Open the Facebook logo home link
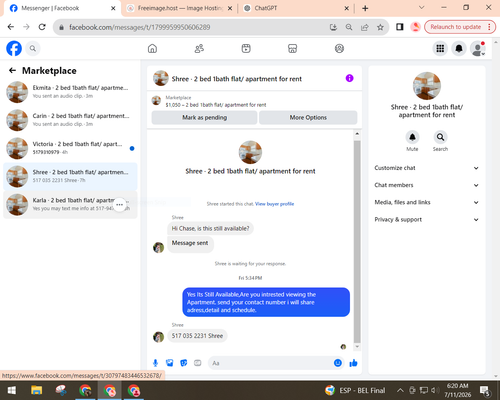Viewport: 500px width, 400px height. [x=14, y=49]
